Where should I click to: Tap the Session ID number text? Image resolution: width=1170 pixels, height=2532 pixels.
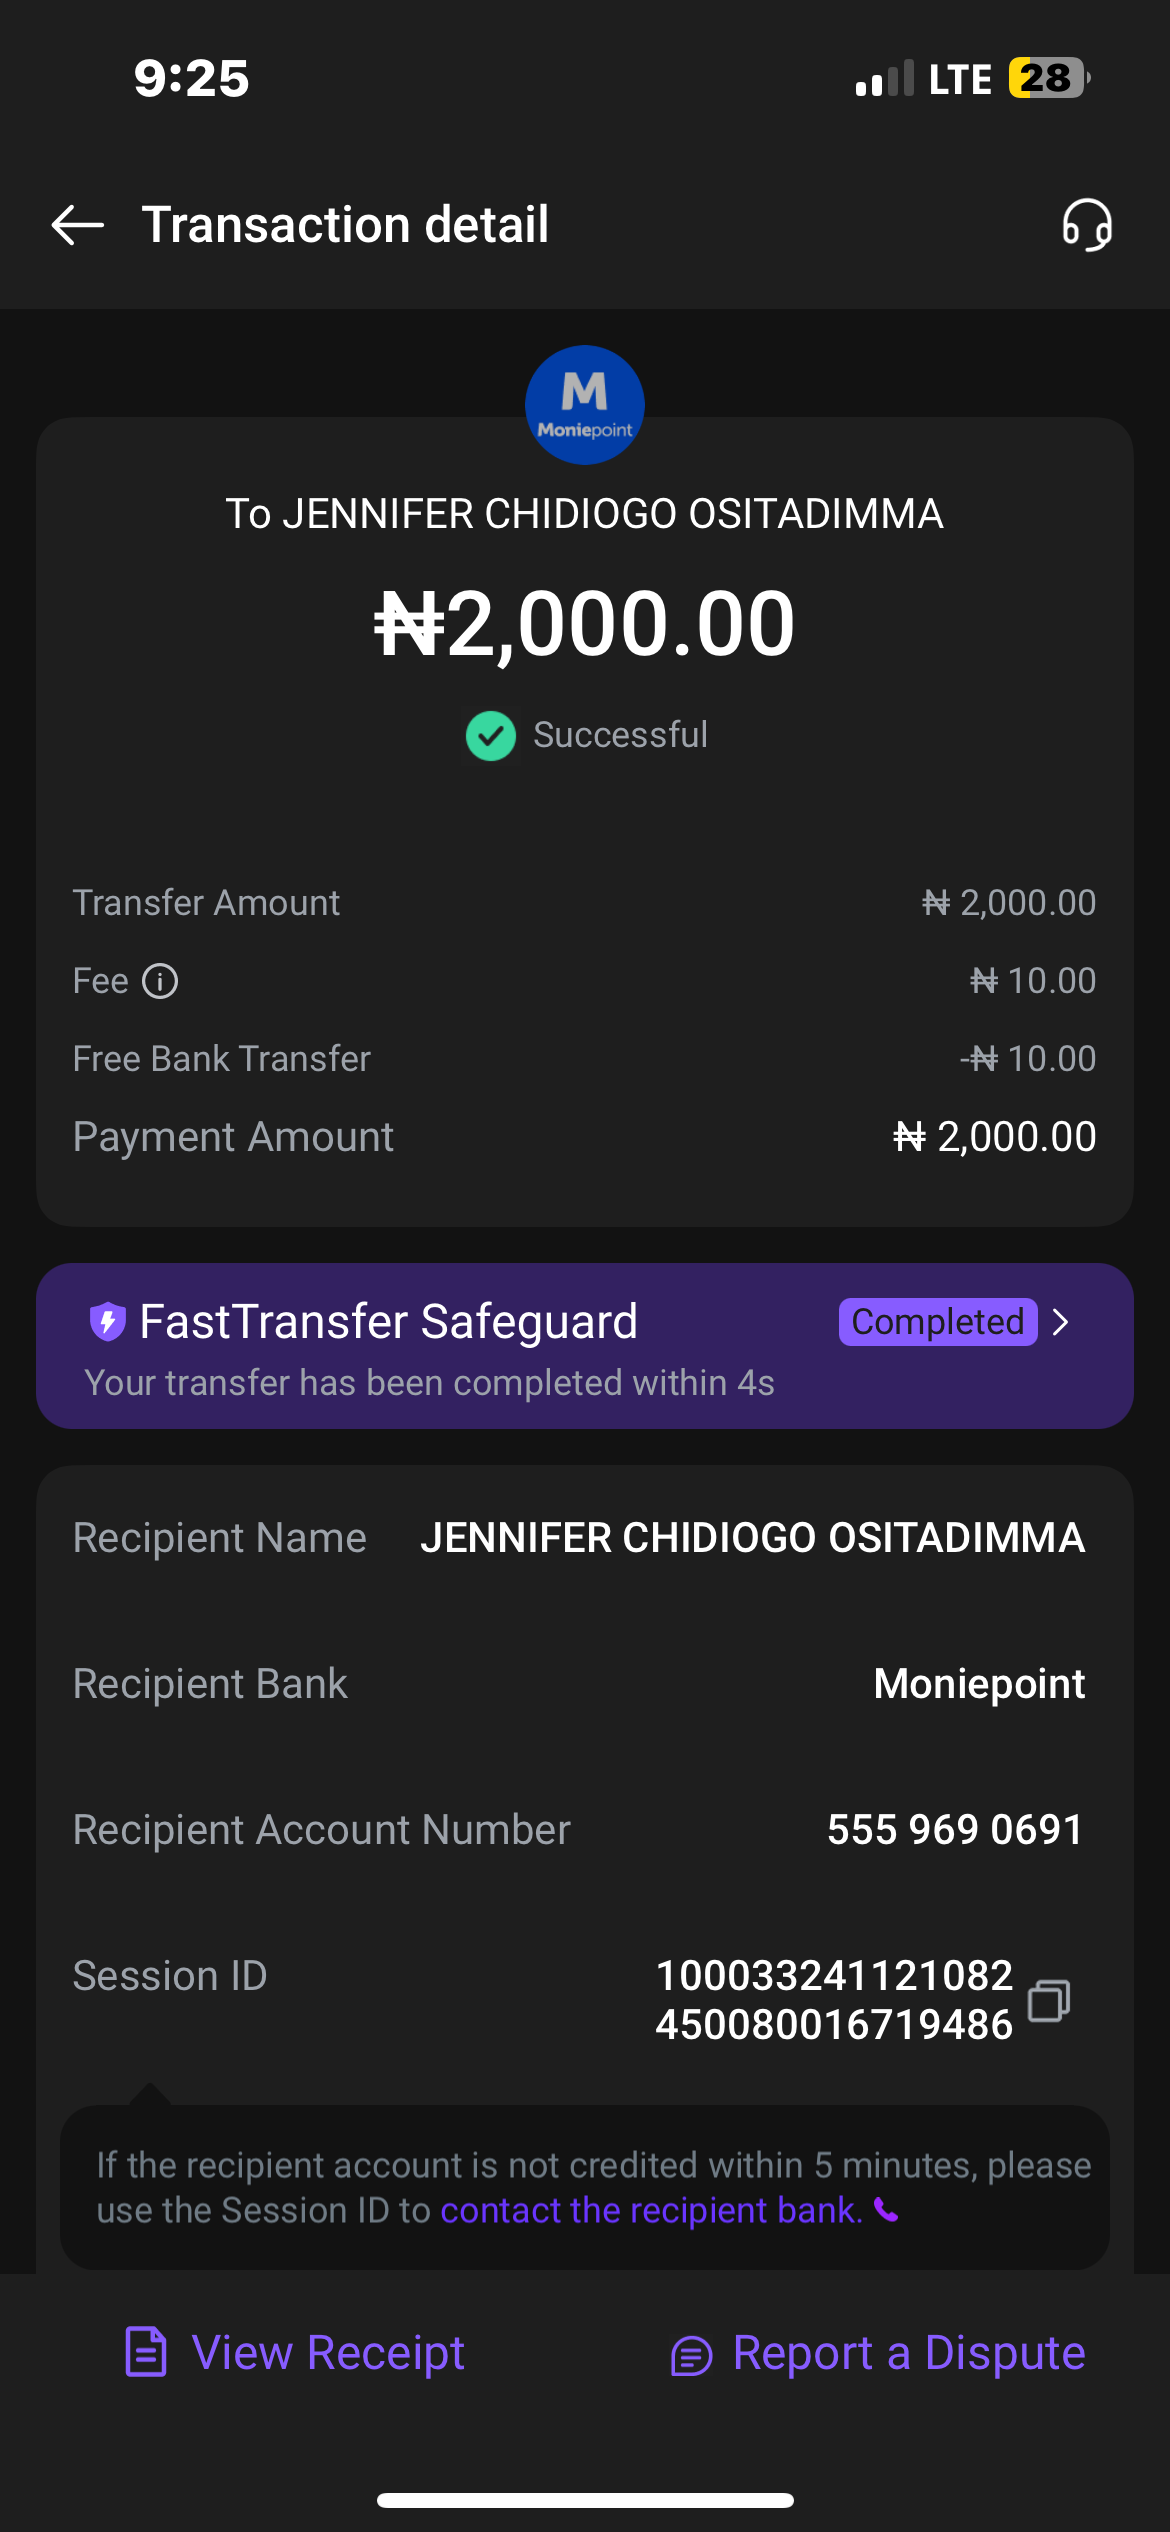click(834, 2000)
